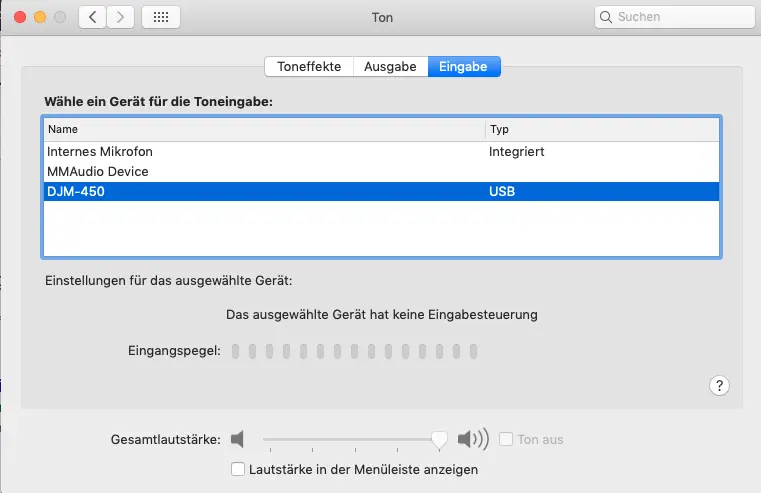Click the loud volume speaker icon
The image size is (761, 493).
coord(472,439)
